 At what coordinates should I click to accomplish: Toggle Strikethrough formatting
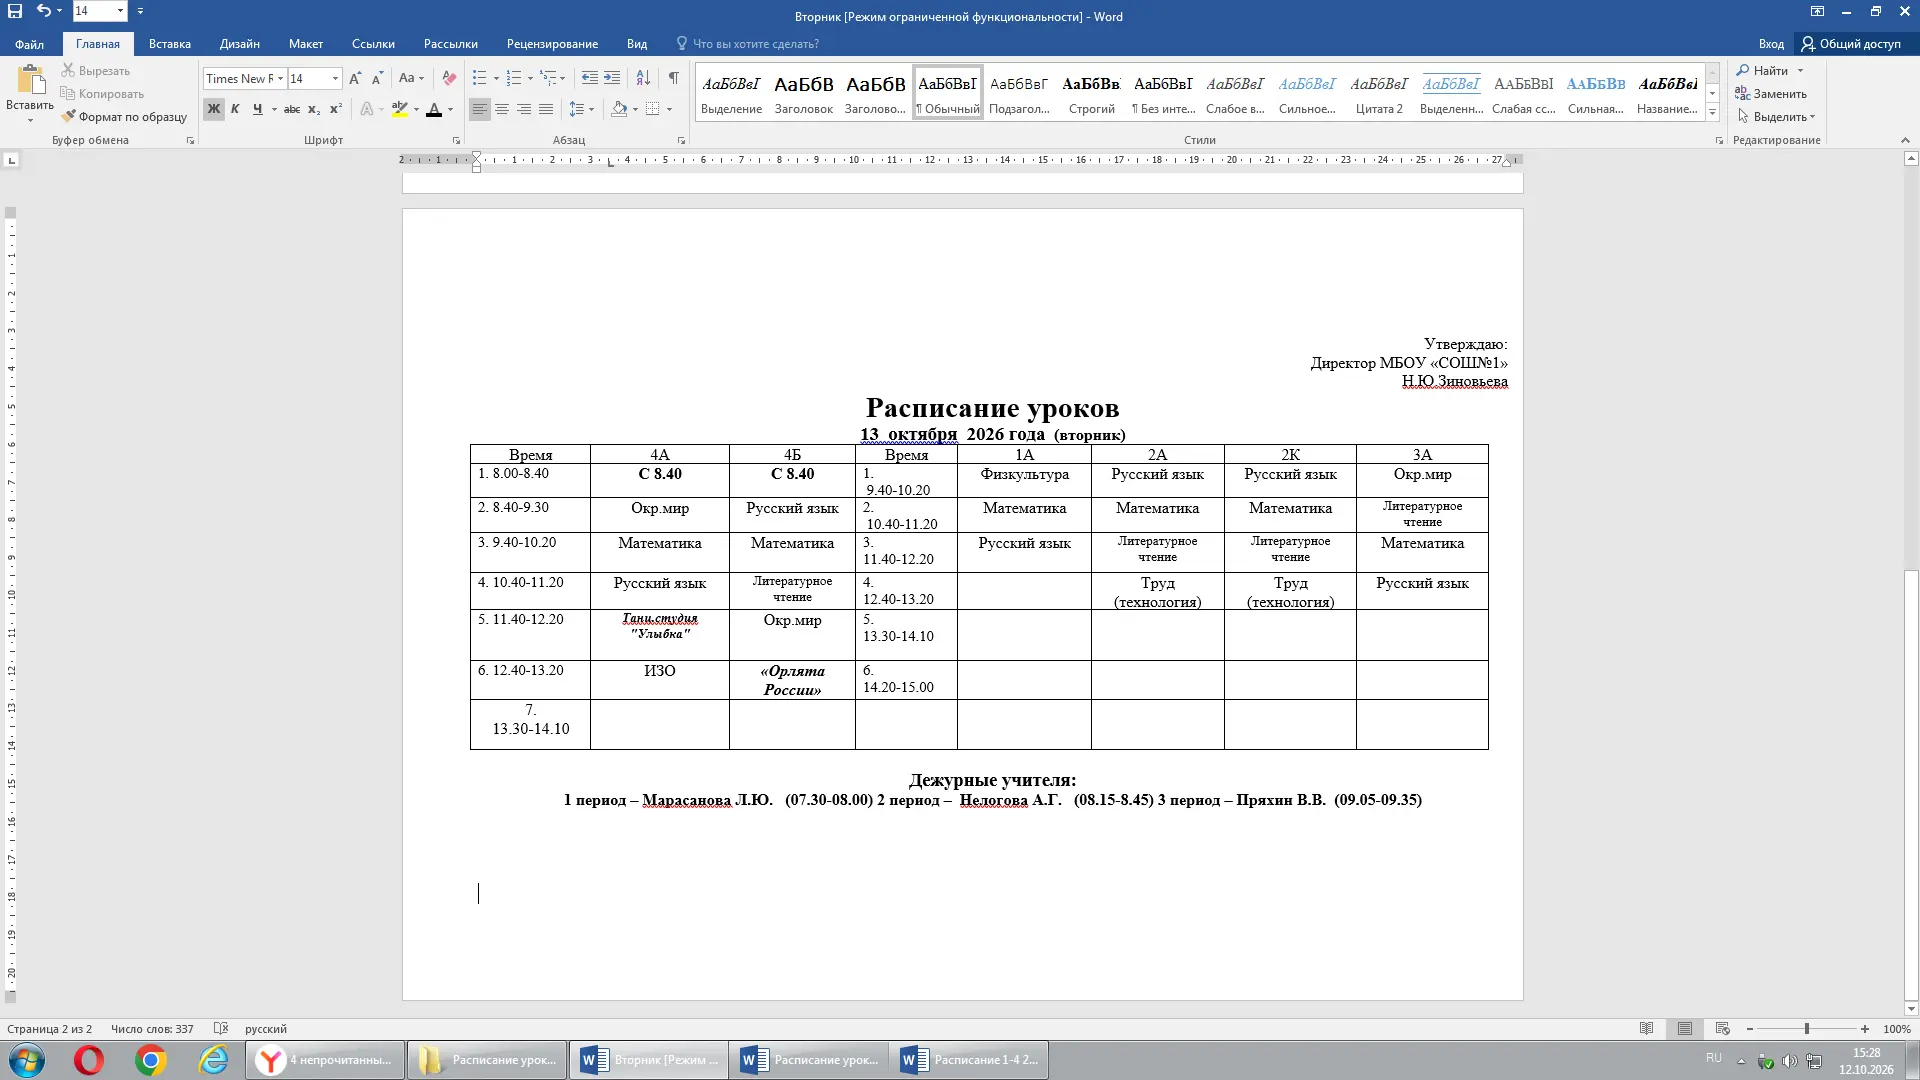point(292,109)
